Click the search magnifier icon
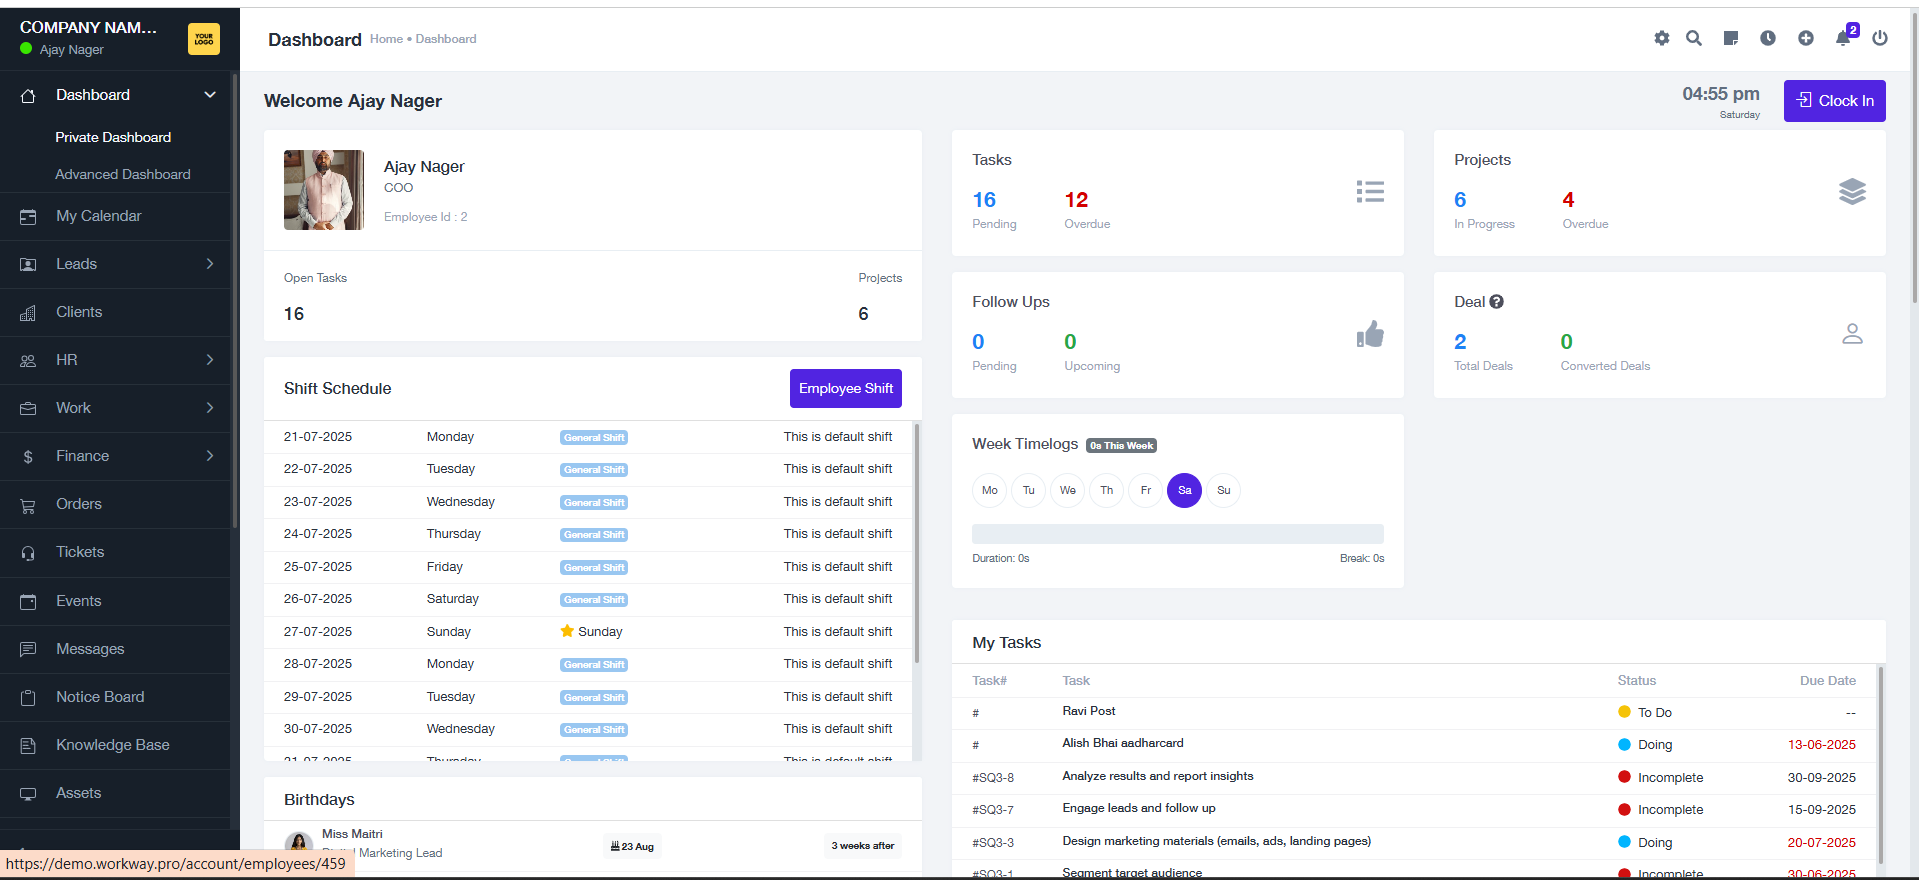Image resolution: width=1919 pixels, height=880 pixels. [x=1694, y=38]
